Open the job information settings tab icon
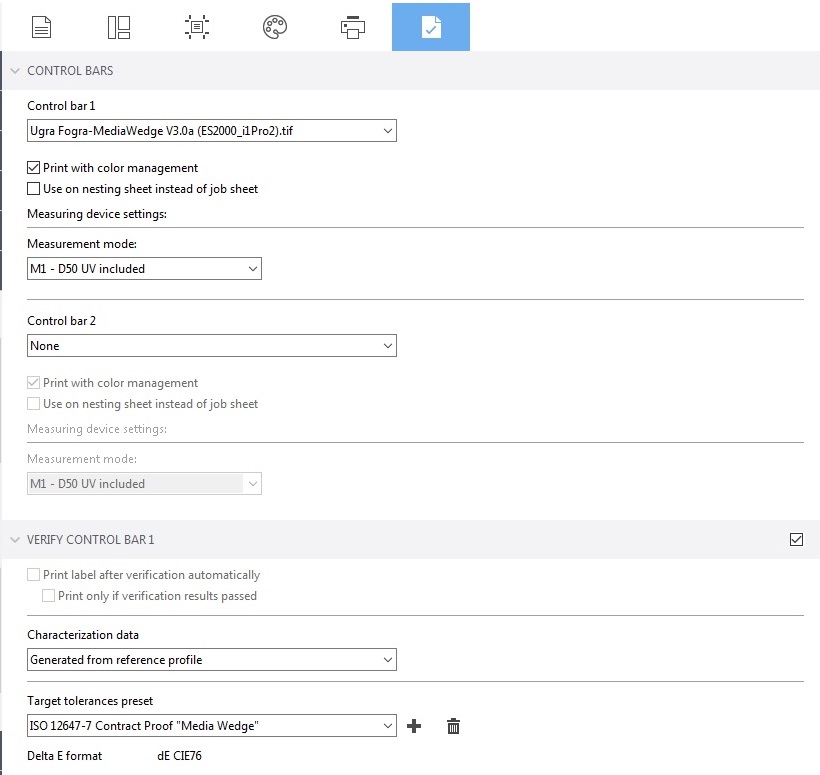The image size is (820, 775). coord(41,26)
